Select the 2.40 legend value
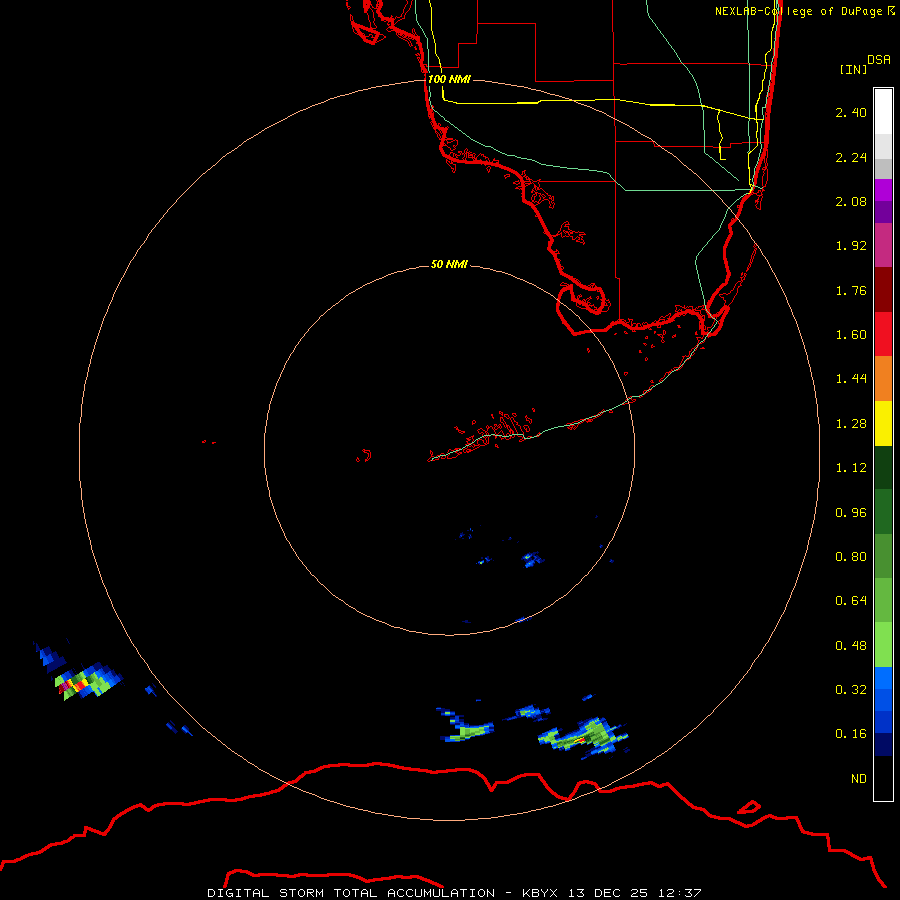The height and width of the screenshot is (900, 900). point(851,112)
